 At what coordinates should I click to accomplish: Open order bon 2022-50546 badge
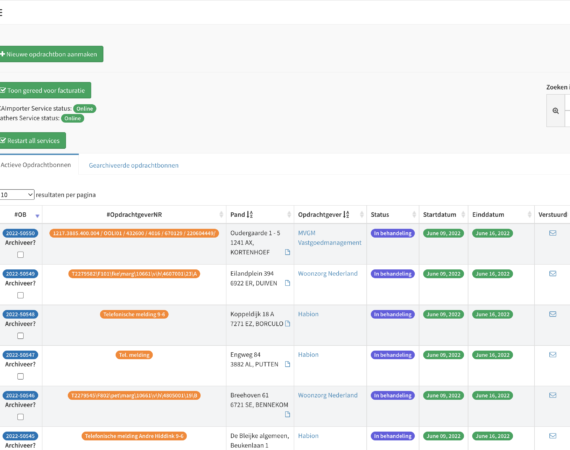pos(20,395)
